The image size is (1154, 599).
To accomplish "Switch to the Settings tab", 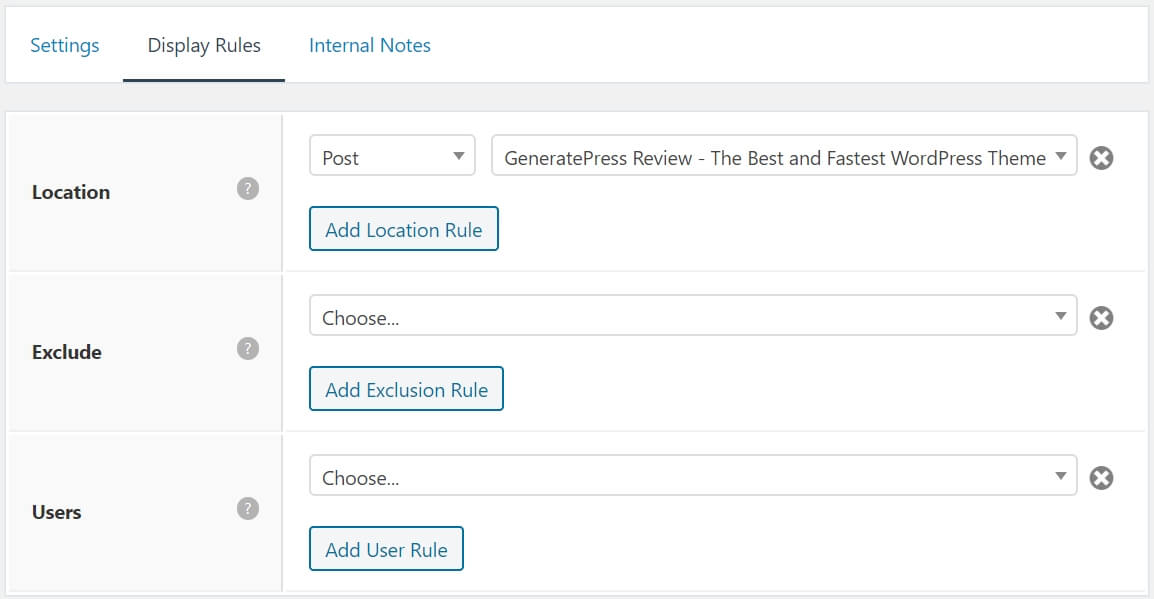I will coord(65,45).
